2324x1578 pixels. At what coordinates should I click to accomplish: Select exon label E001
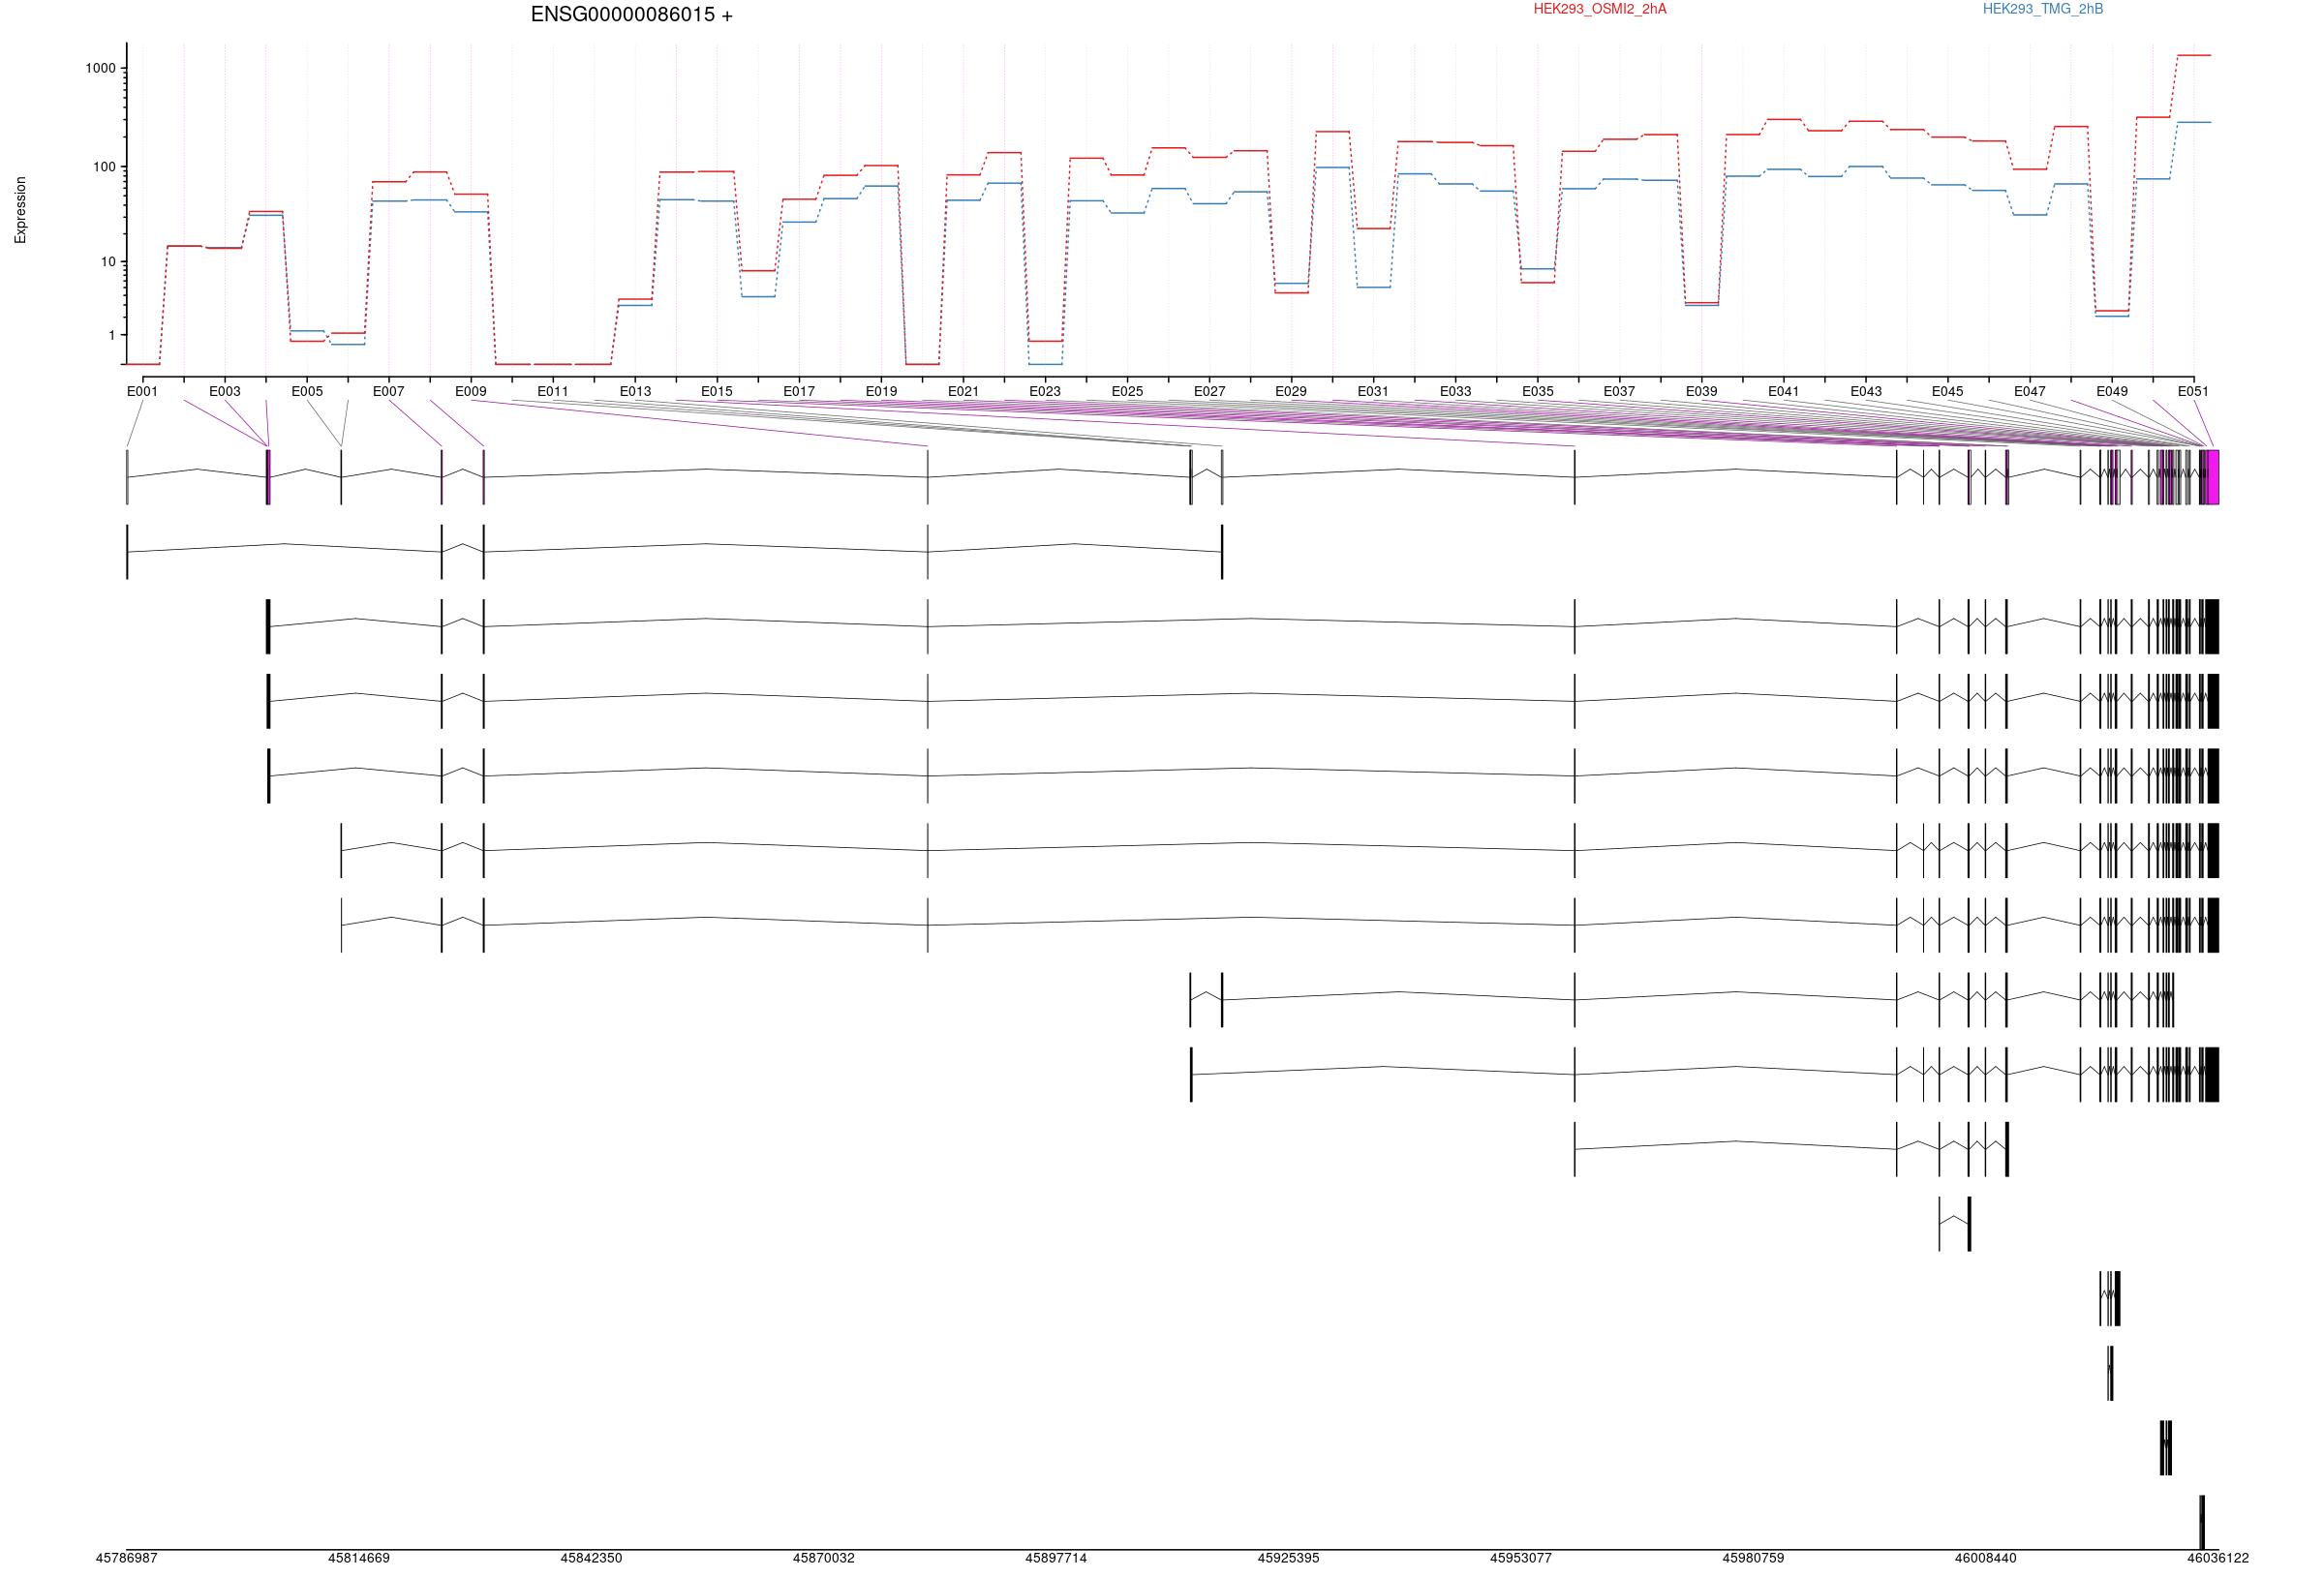pyautogui.click(x=142, y=392)
